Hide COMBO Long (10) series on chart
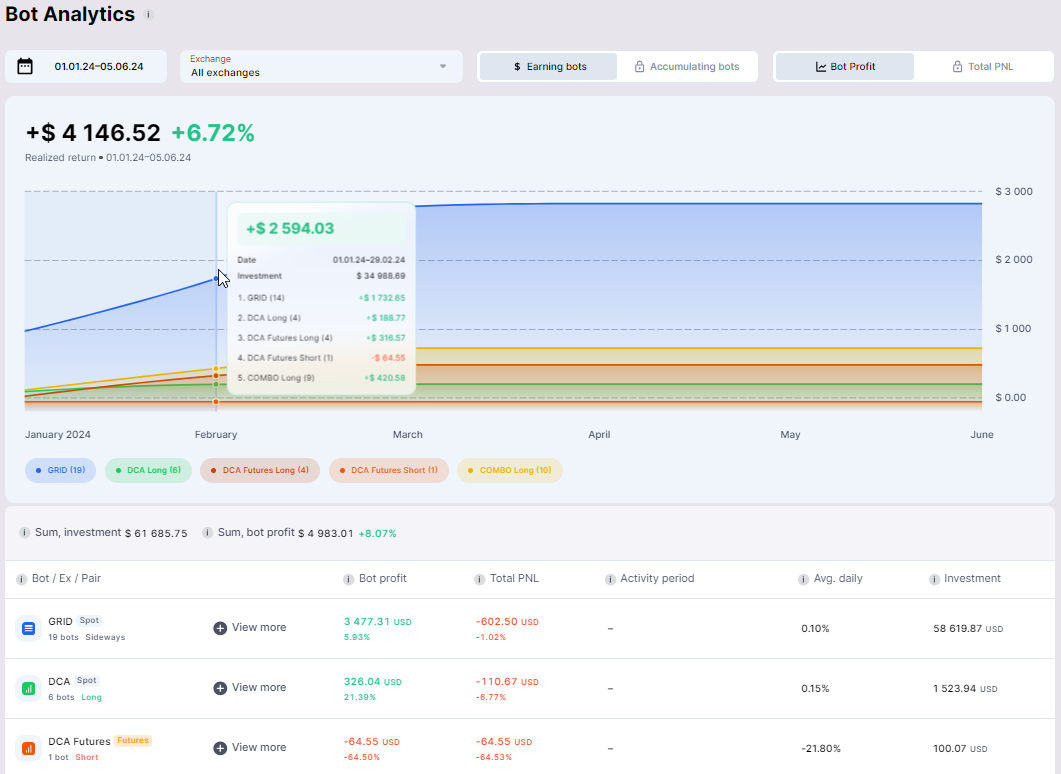Screen dimensions: 1061x774 coord(509,470)
